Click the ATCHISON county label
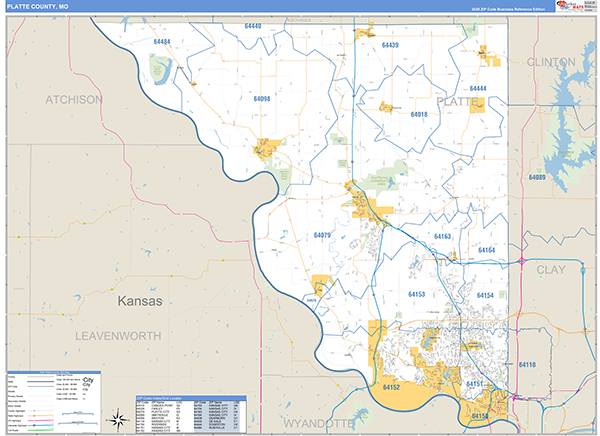This screenshot has height=436, width=600. [73, 100]
